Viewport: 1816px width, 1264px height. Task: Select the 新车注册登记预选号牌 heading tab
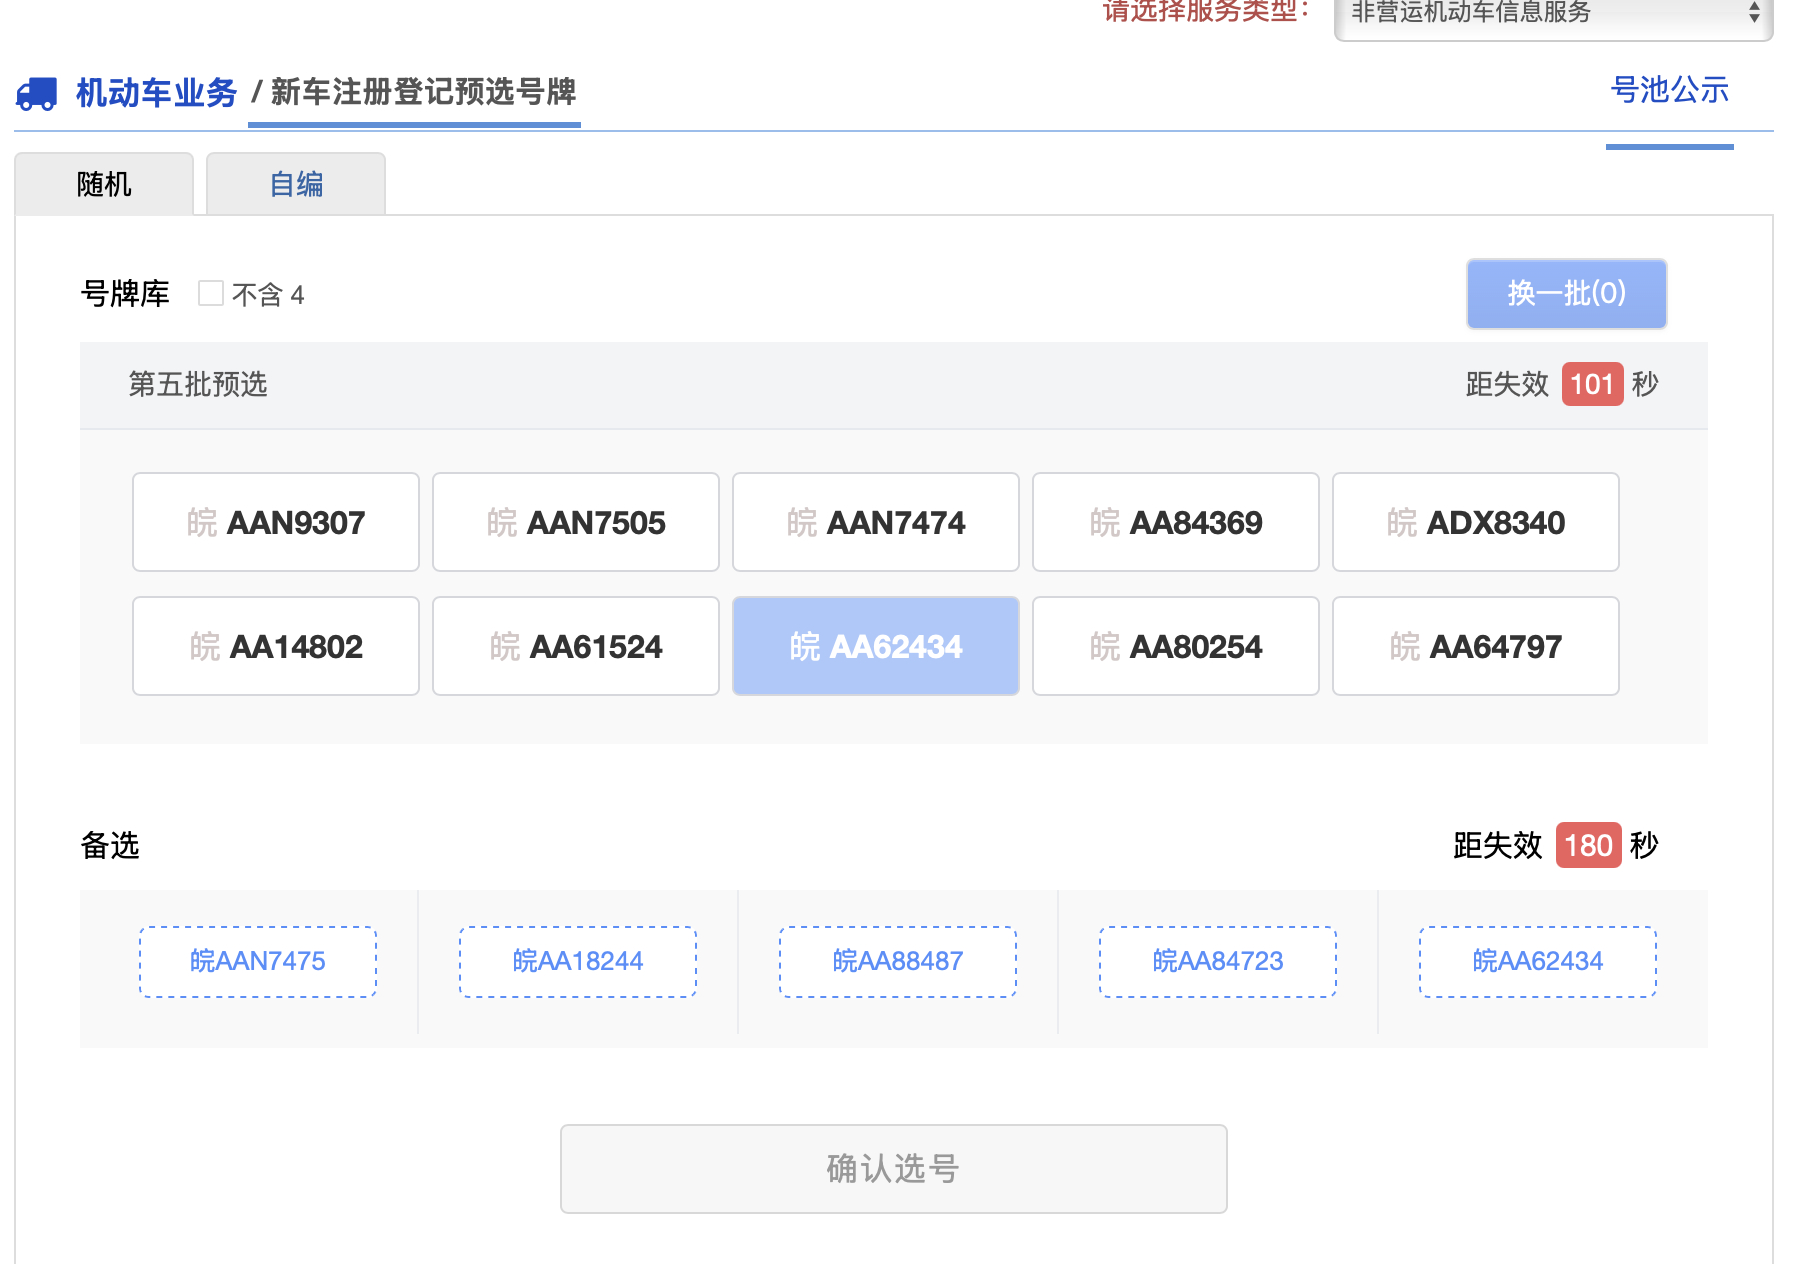click(x=423, y=92)
